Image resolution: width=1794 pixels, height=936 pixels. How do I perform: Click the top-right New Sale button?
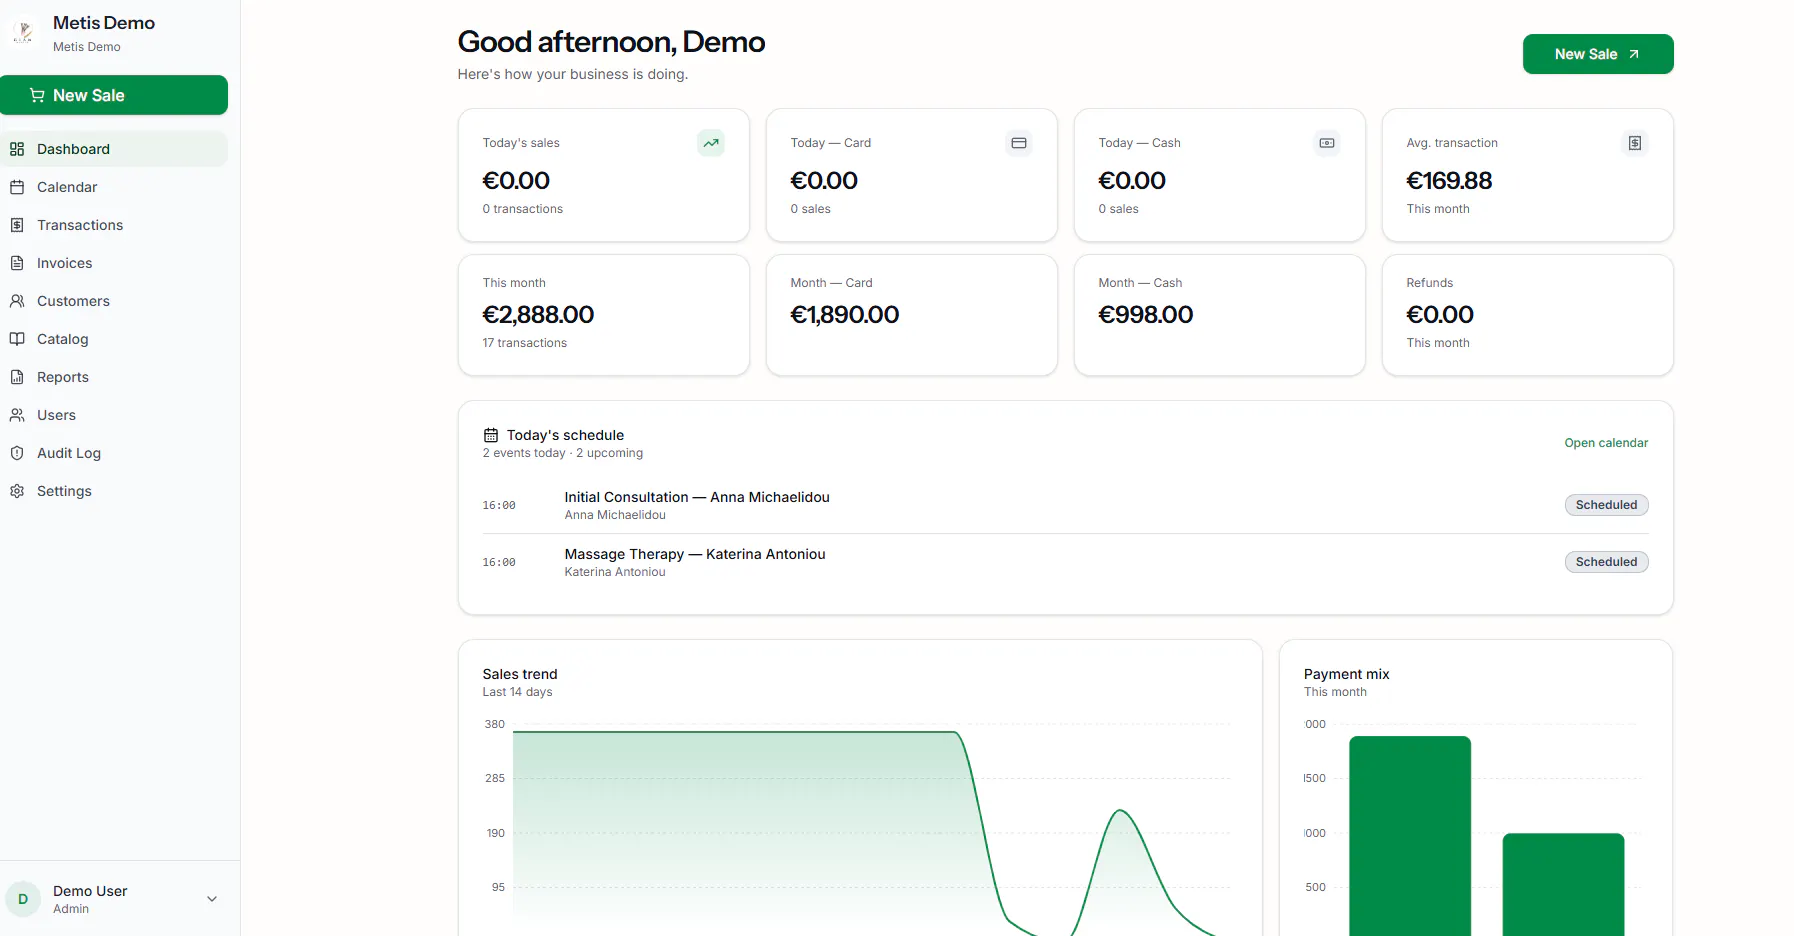1598,54
